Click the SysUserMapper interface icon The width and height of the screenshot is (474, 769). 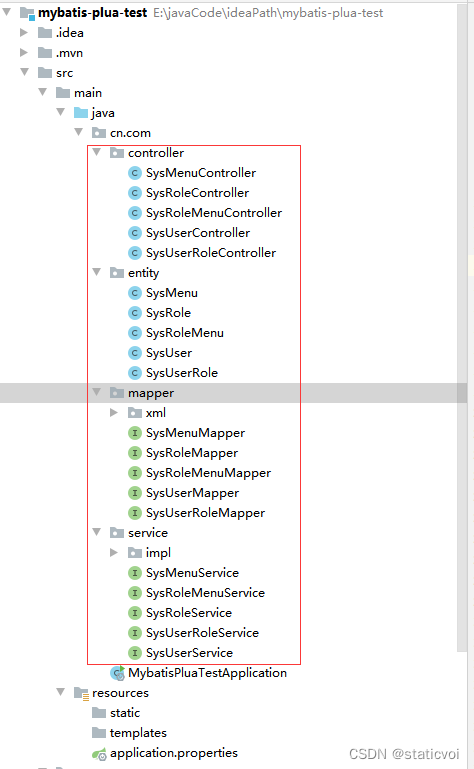coord(134,493)
